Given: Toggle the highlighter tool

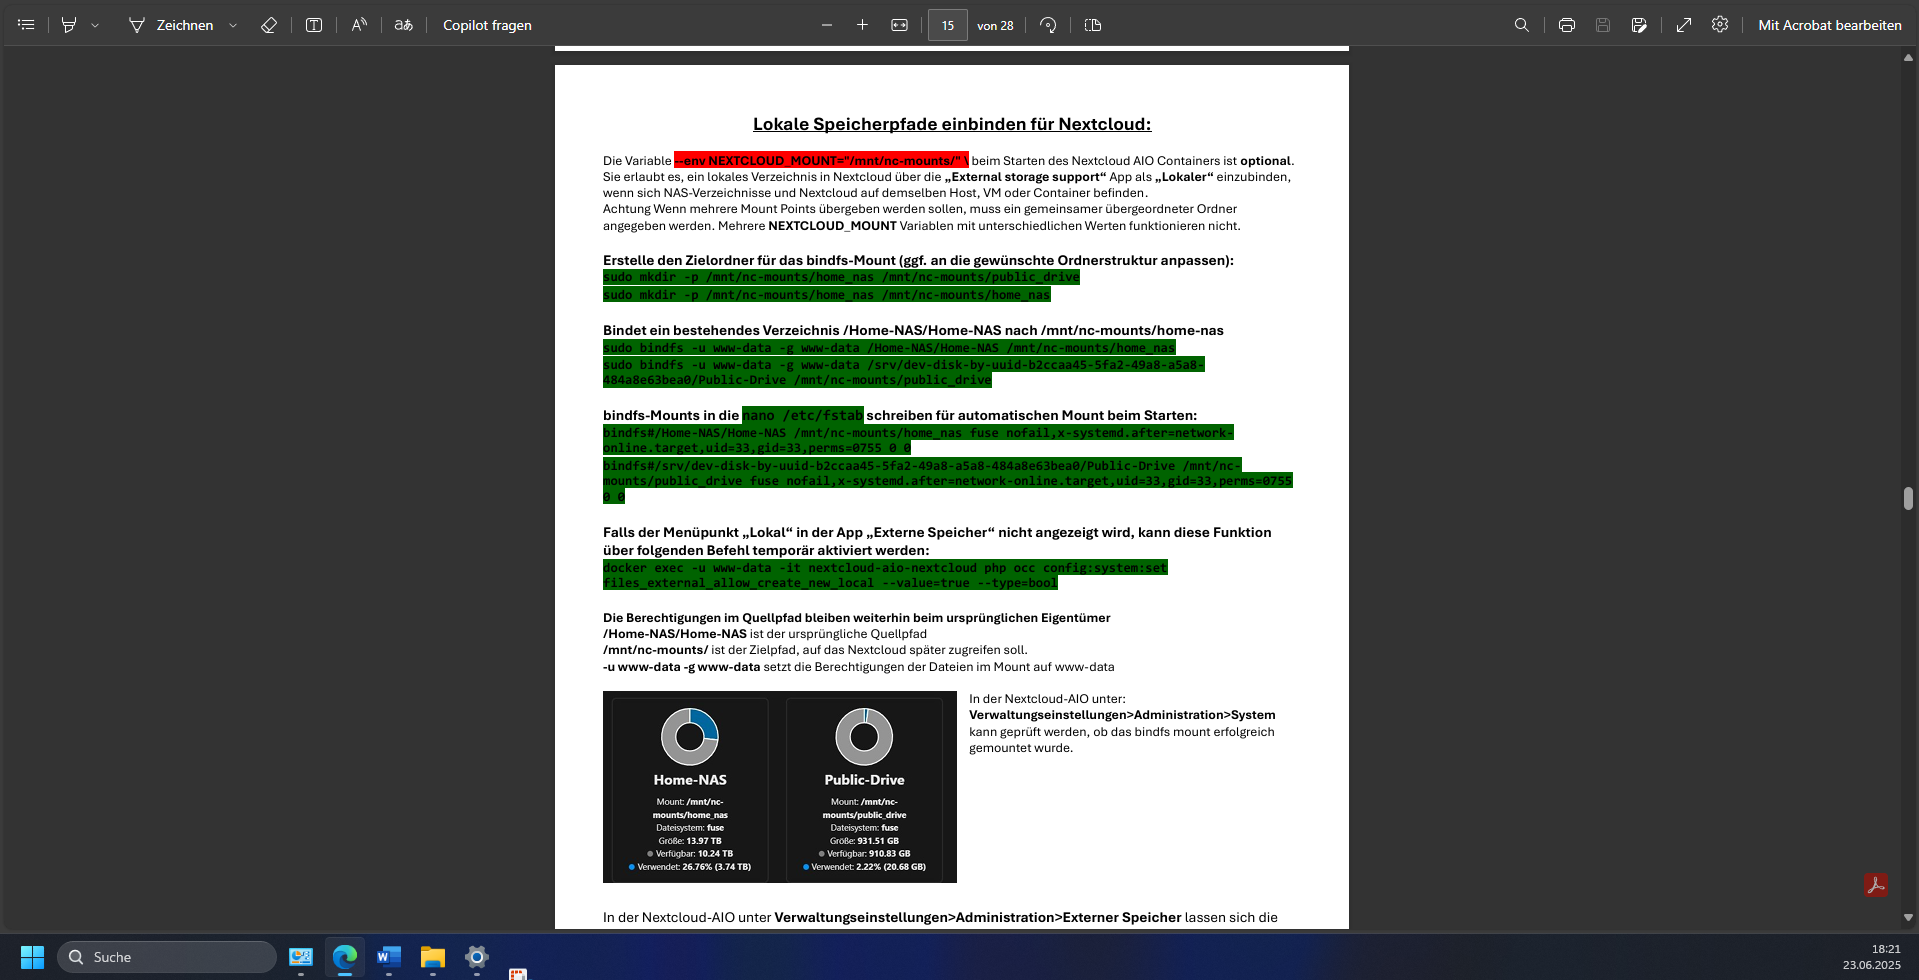Looking at the screenshot, I should pos(68,25).
